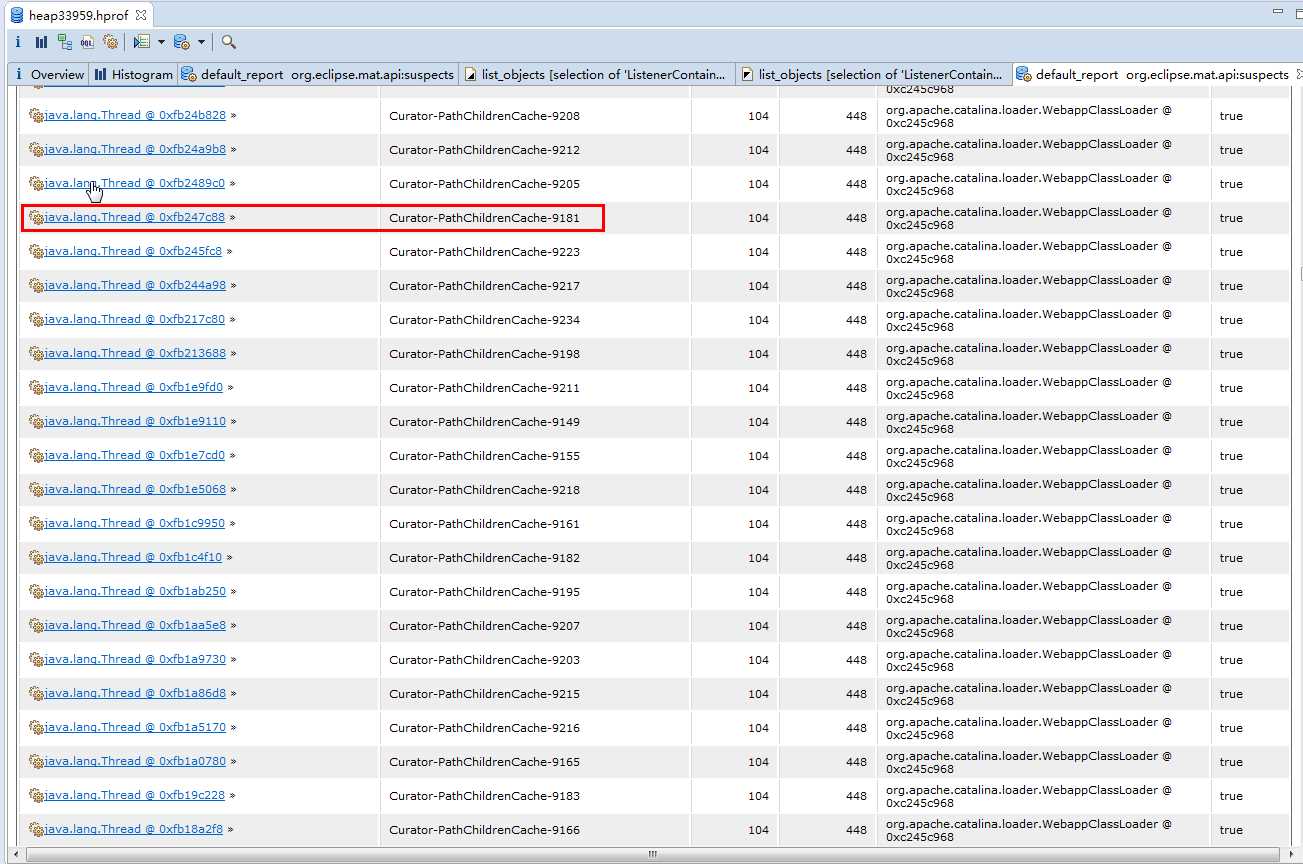Open link java.lang.Thread @ 0xfb1c9950
The width and height of the screenshot is (1303, 864).
(x=135, y=523)
